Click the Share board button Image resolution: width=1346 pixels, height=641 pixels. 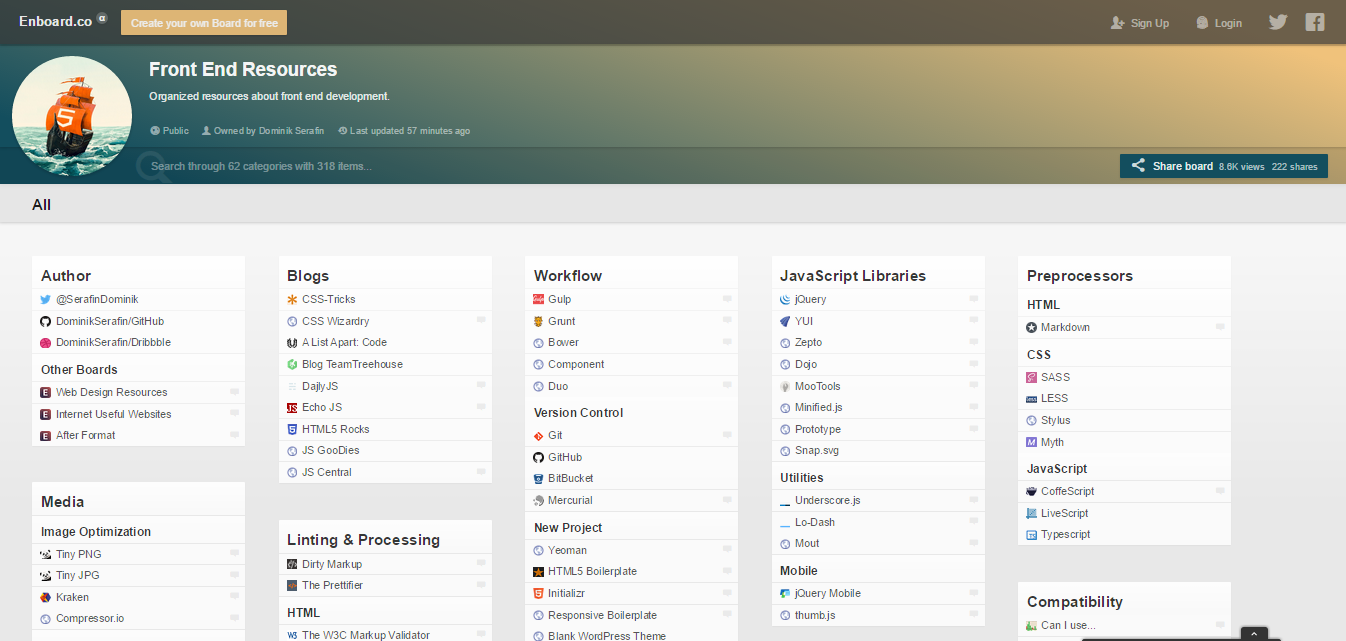tap(1224, 166)
